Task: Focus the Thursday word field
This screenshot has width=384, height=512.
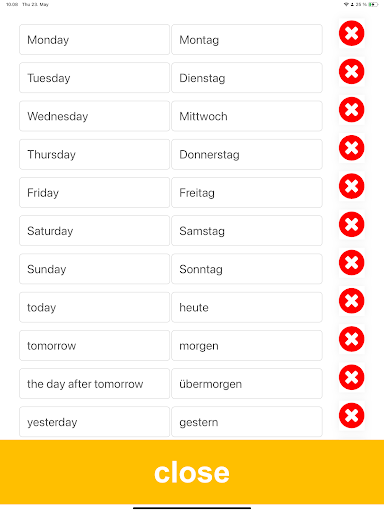Action: click(94, 154)
